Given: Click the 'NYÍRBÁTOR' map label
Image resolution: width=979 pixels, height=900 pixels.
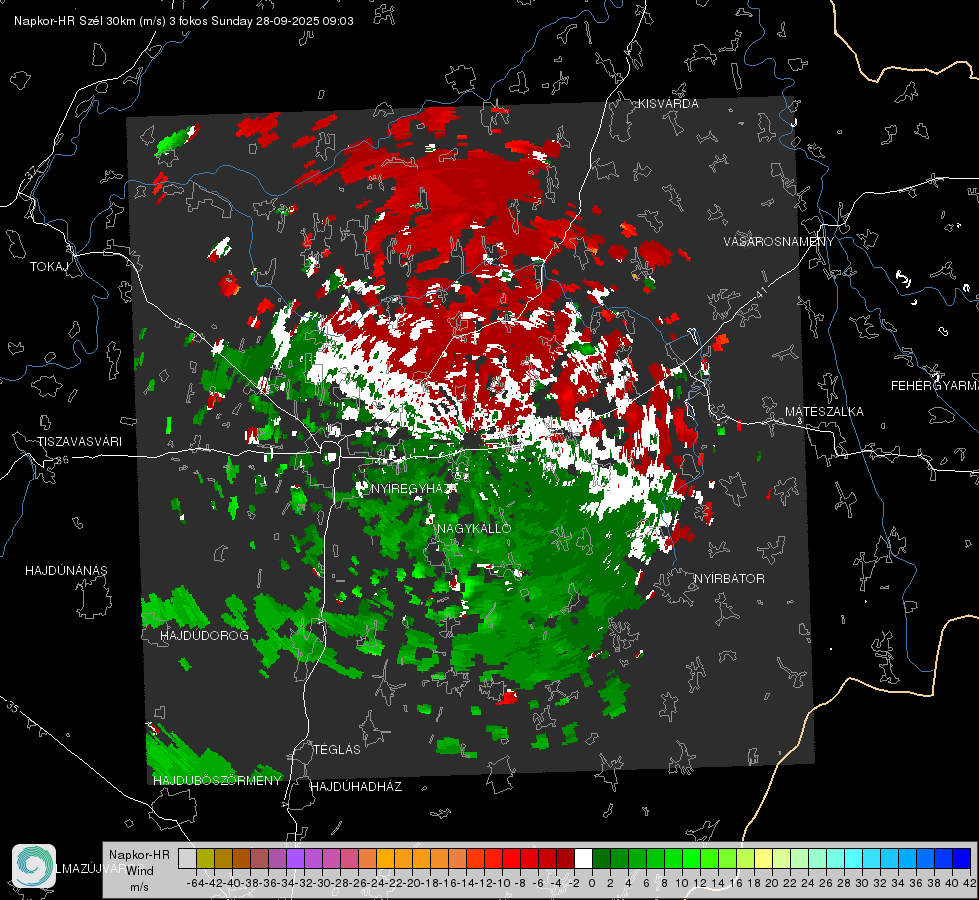Looking at the screenshot, I should pos(729,579).
